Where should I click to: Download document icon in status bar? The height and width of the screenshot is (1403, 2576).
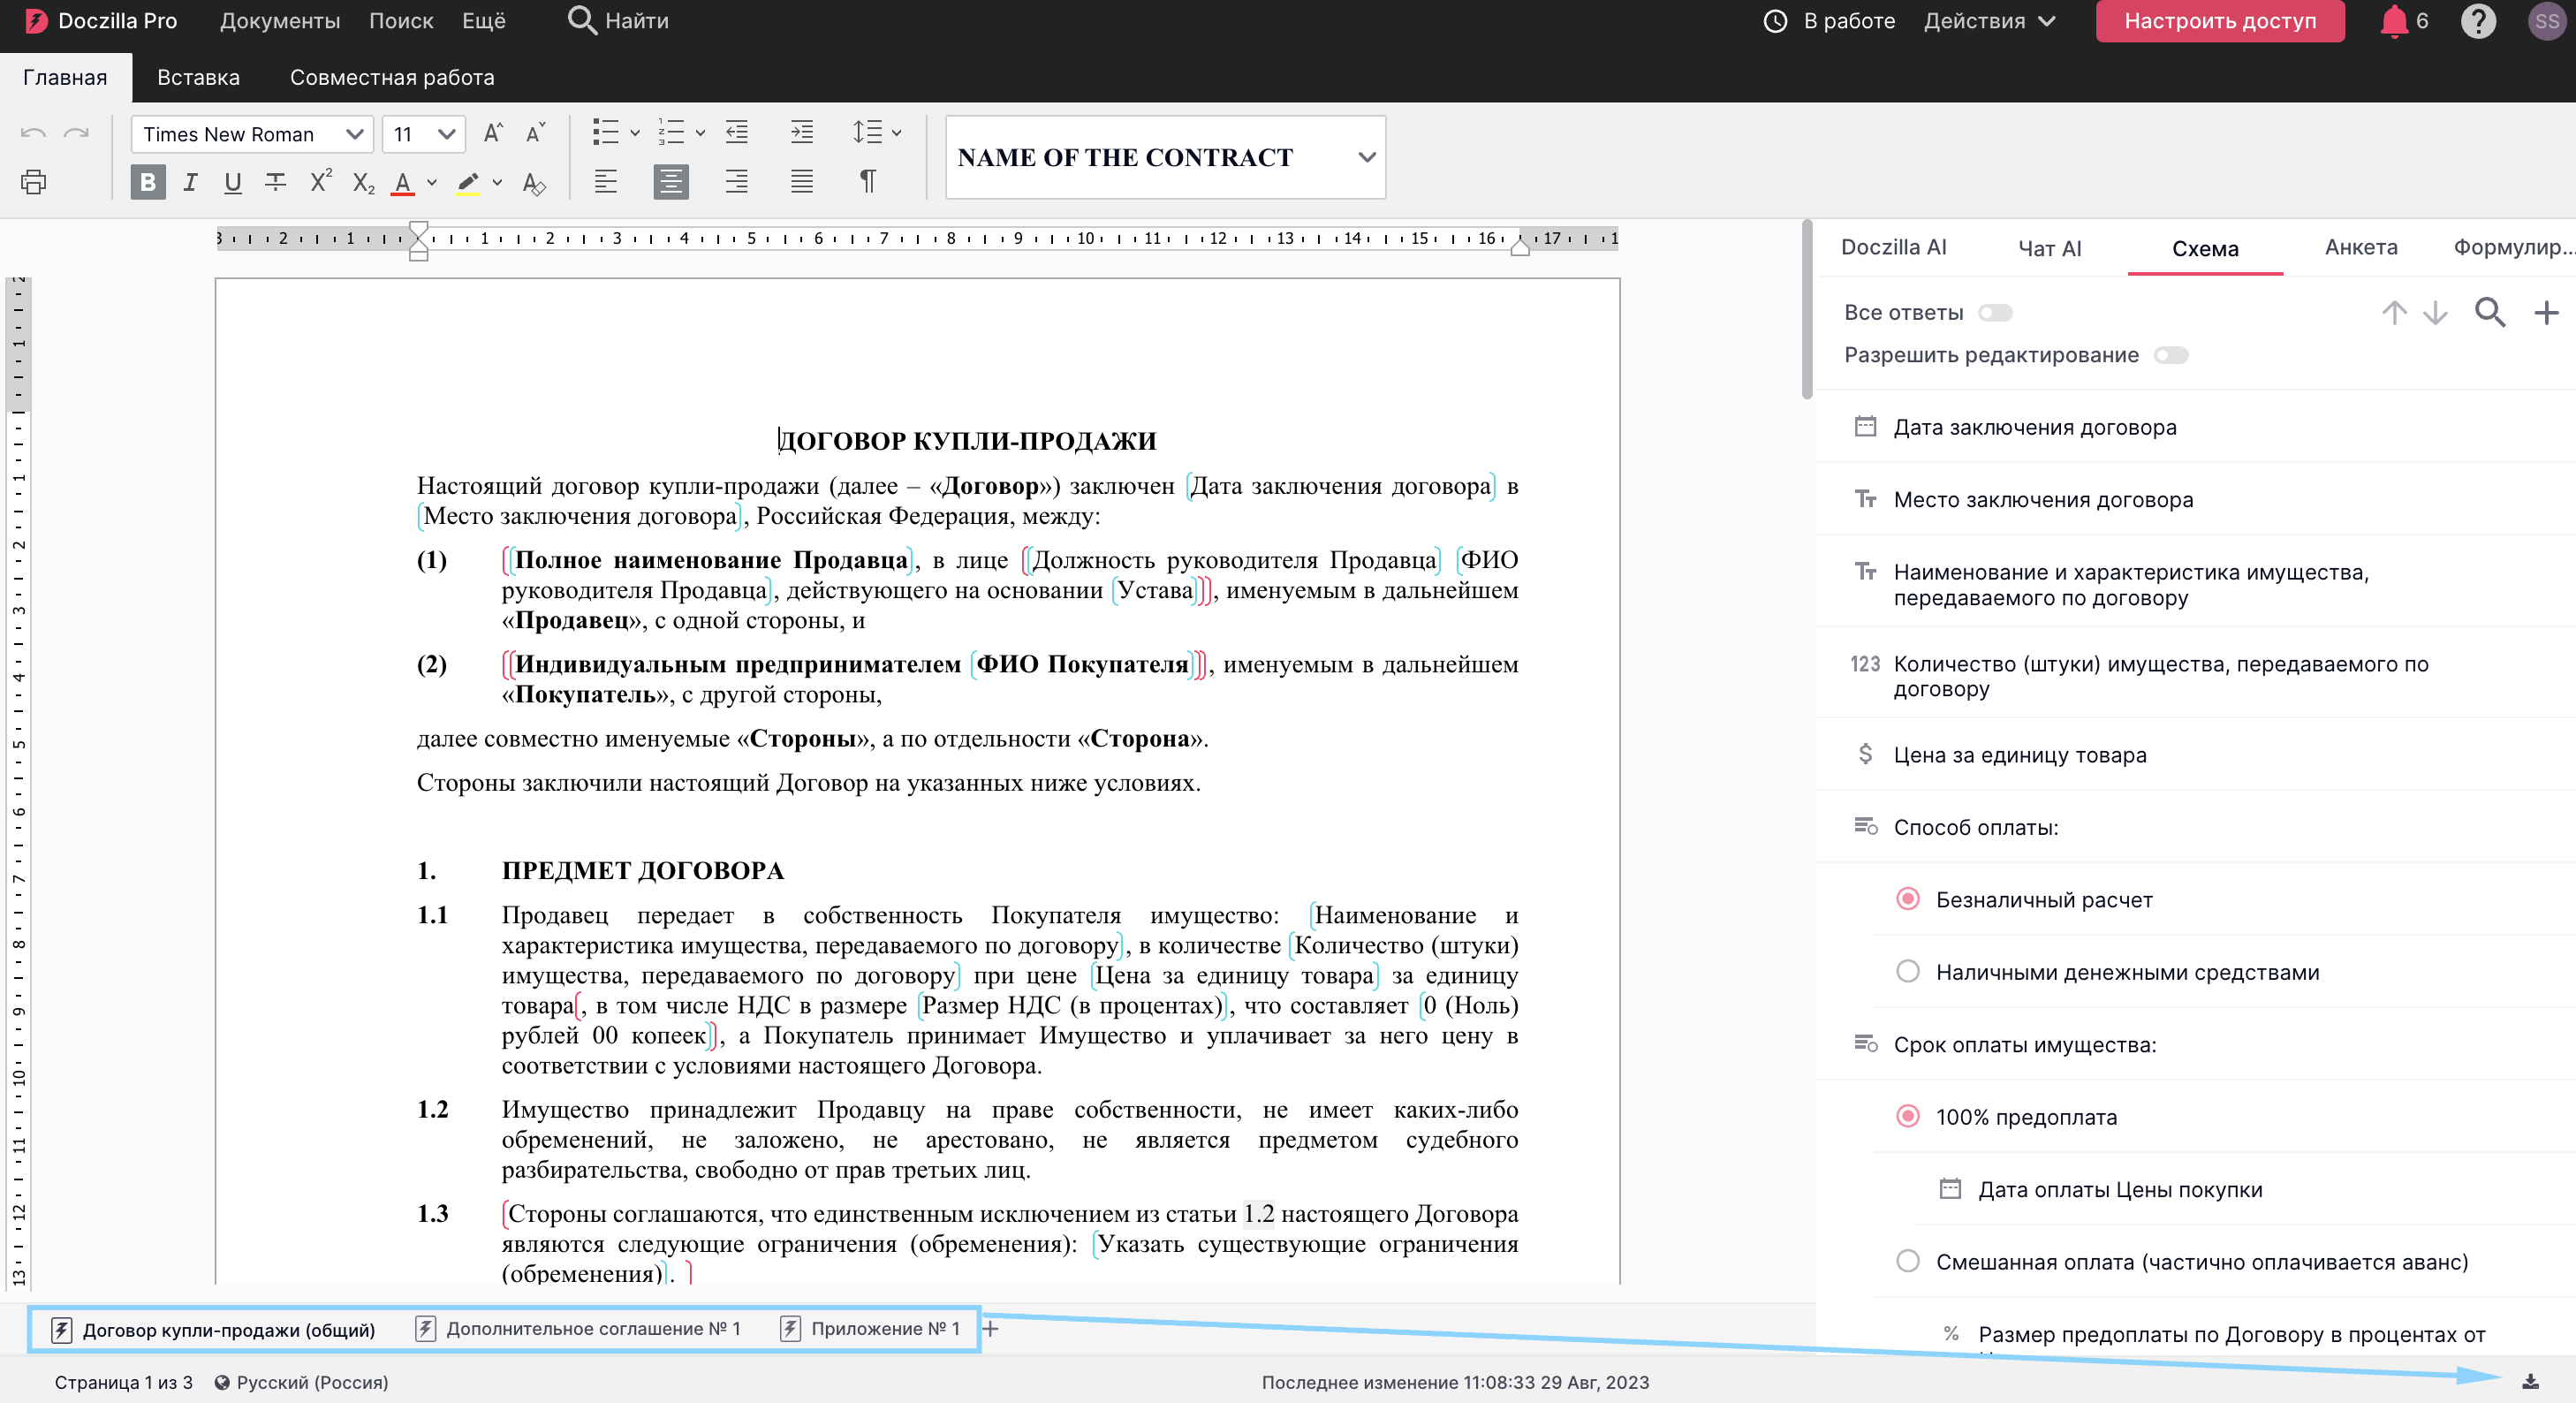(2530, 1381)
